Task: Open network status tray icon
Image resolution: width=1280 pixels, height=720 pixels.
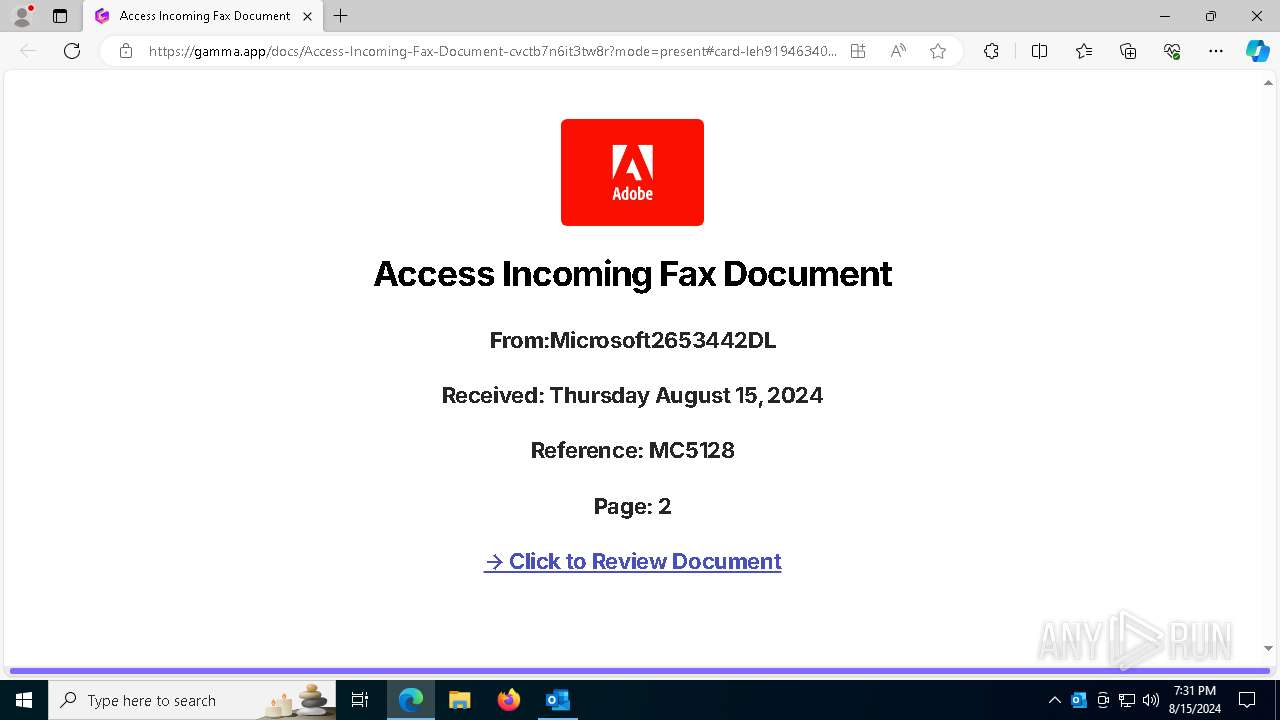Action: 1127,700
